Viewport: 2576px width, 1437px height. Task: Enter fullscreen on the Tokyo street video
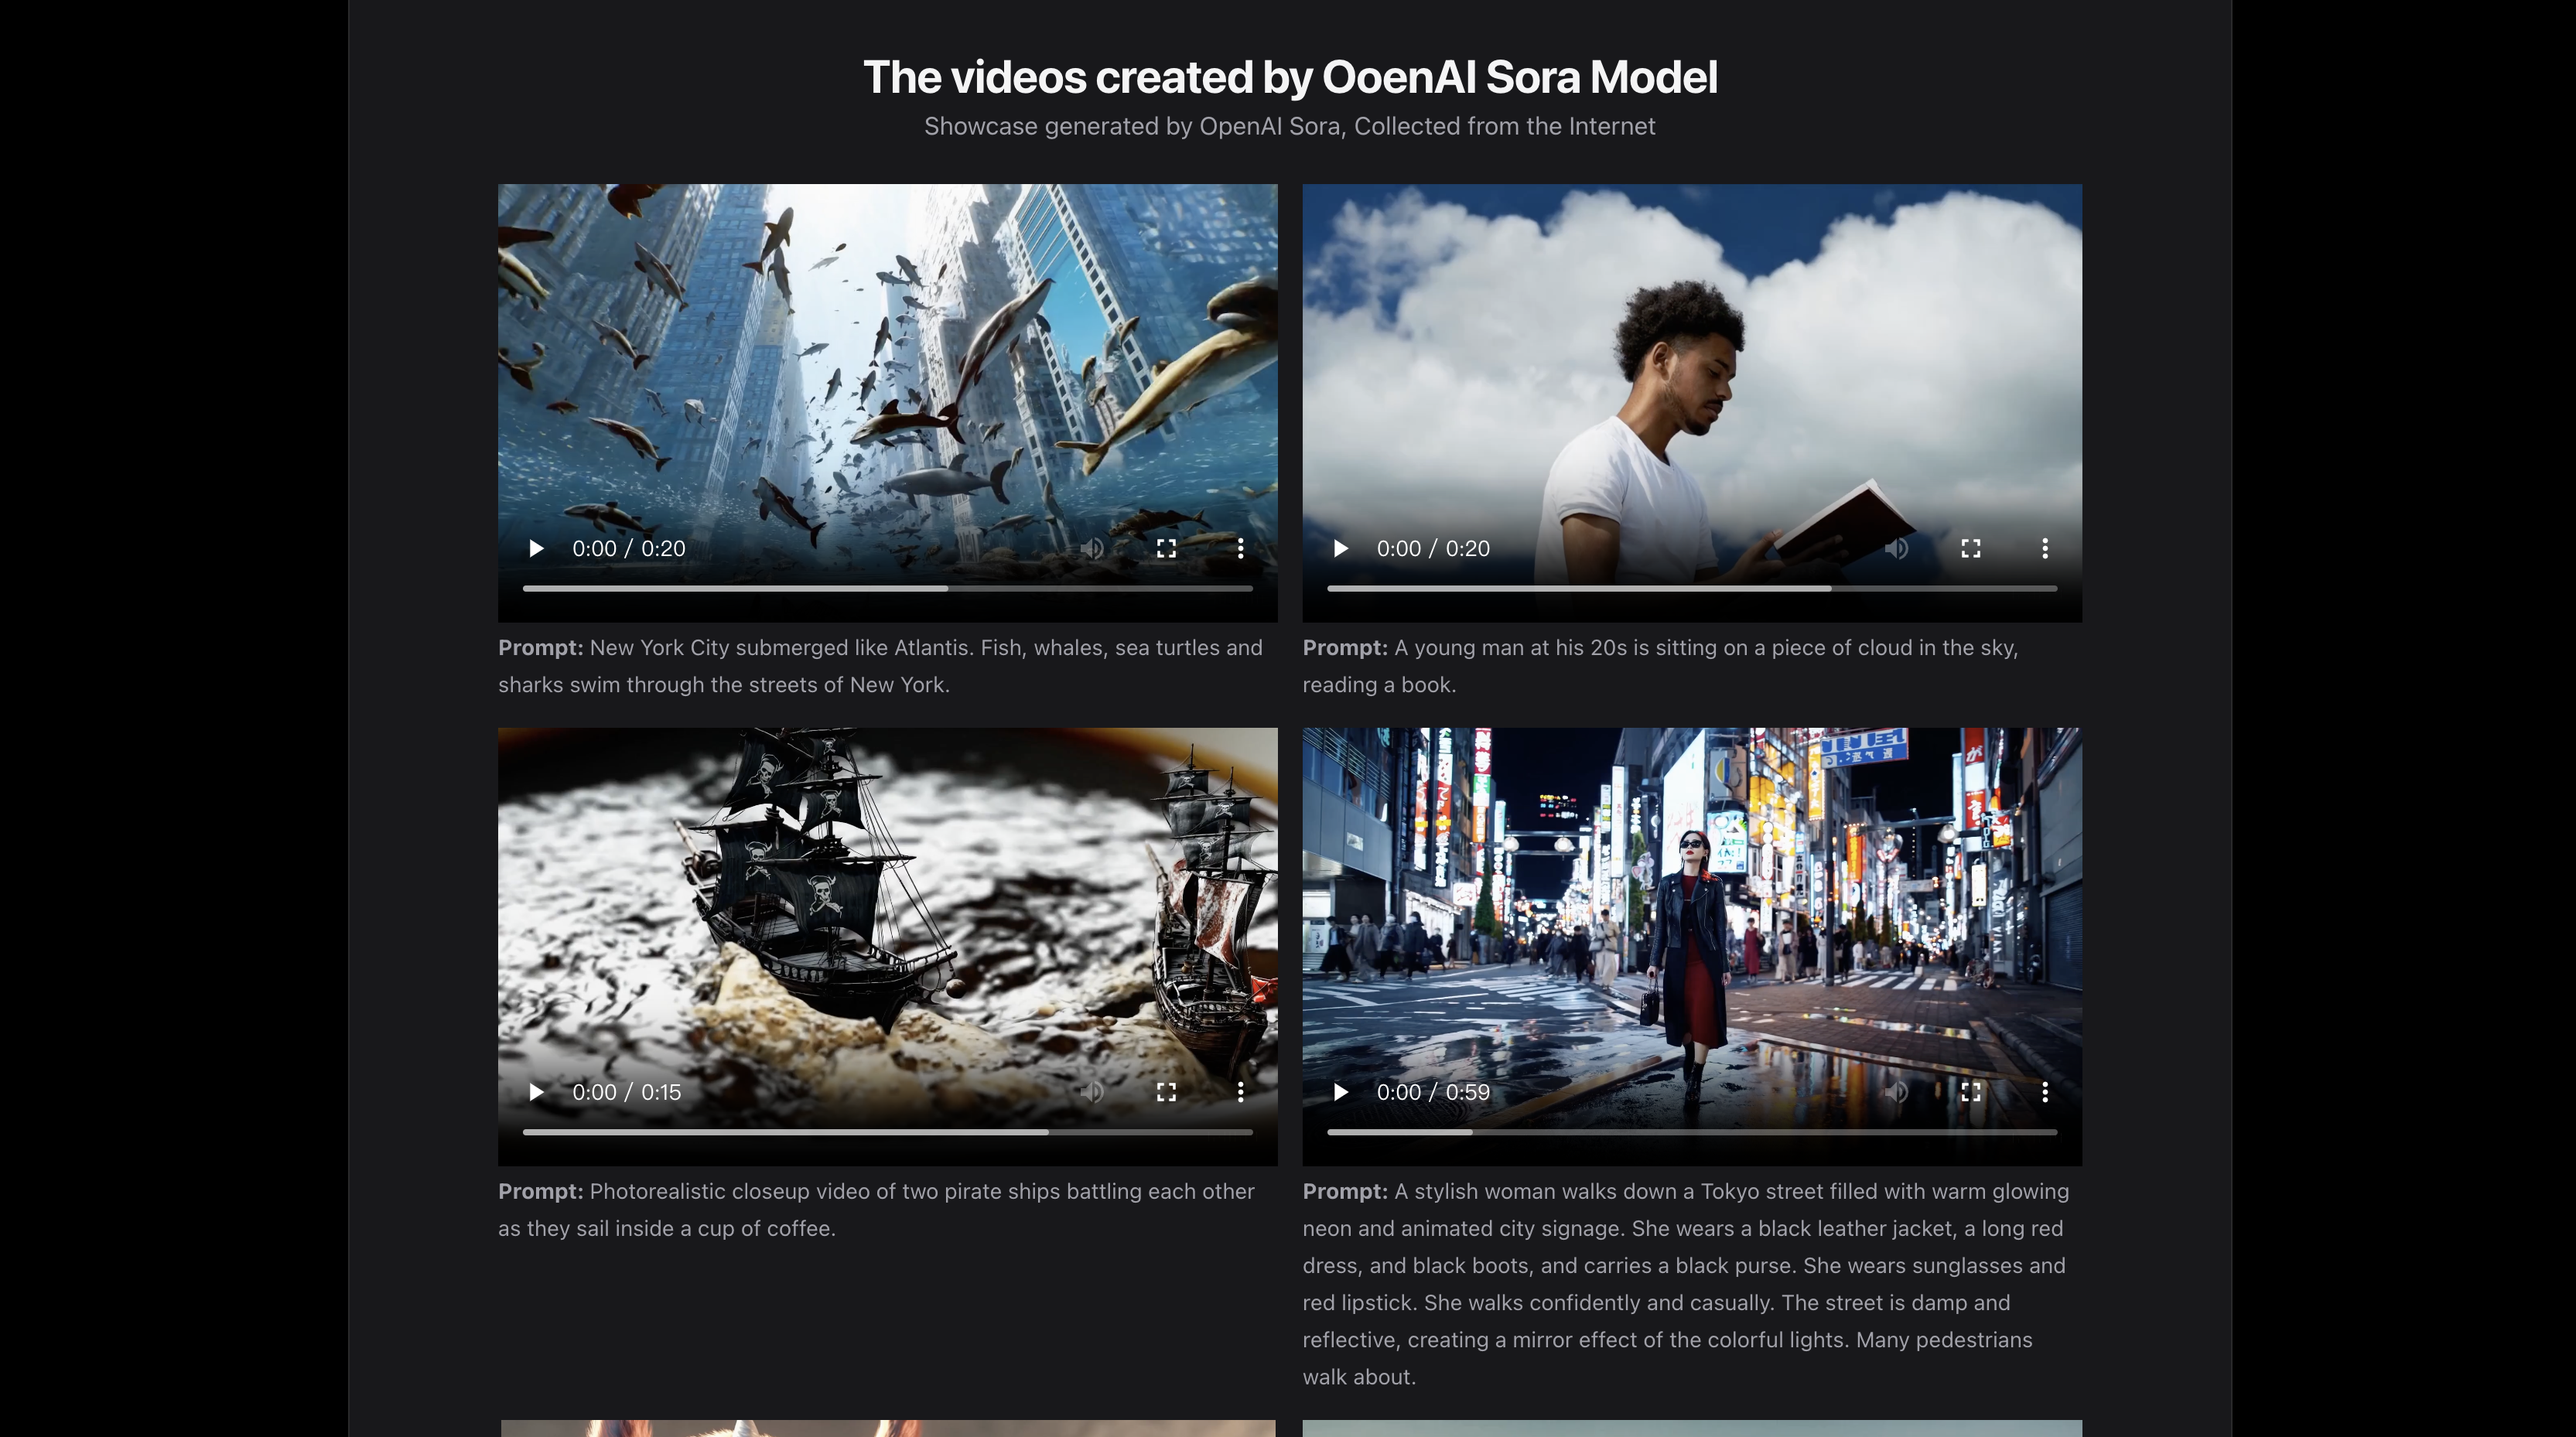point(1970,1092)
